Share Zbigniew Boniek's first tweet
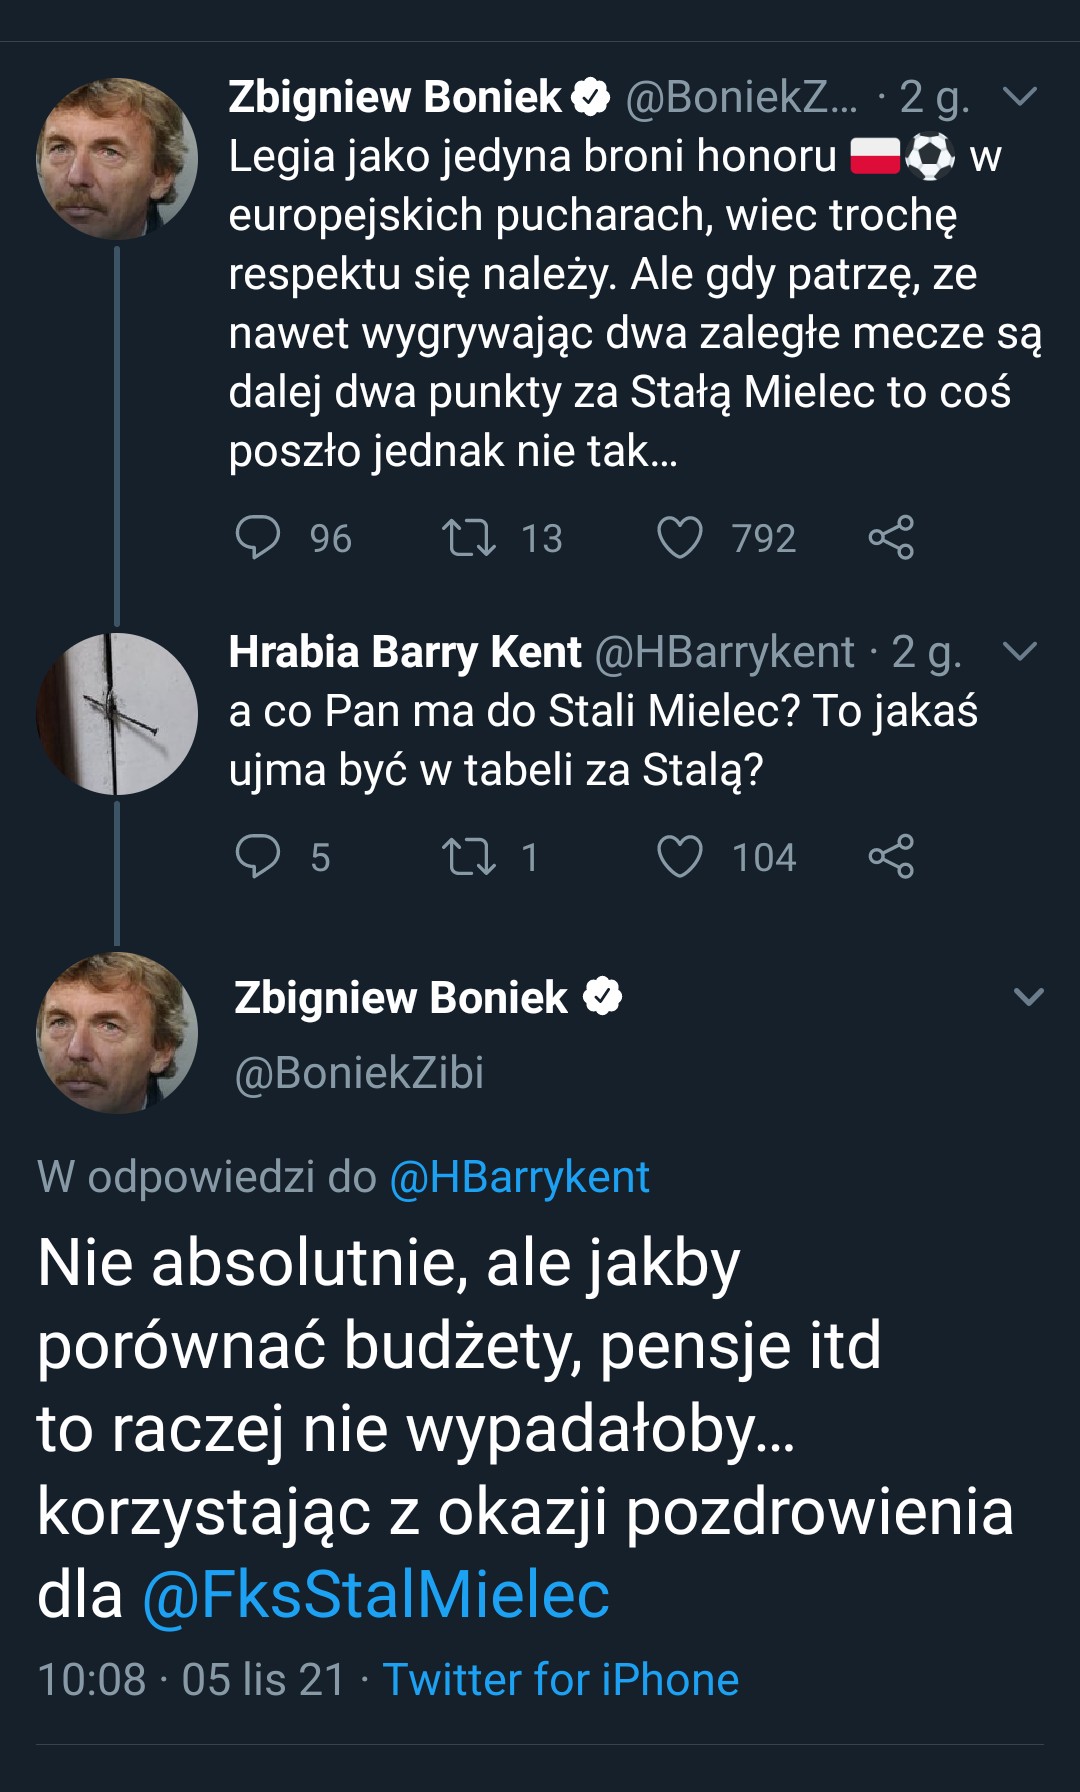Viewport: 1080px width, 1792px height. [891, 537]
